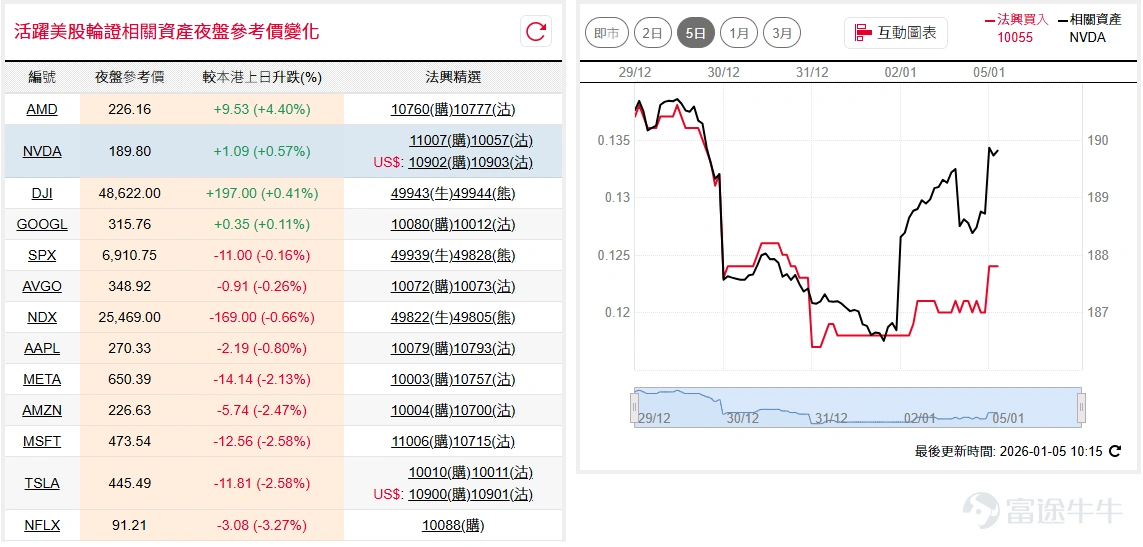Select NVDA price cell 189.80
1143x547 pixels.
[128, 152]
